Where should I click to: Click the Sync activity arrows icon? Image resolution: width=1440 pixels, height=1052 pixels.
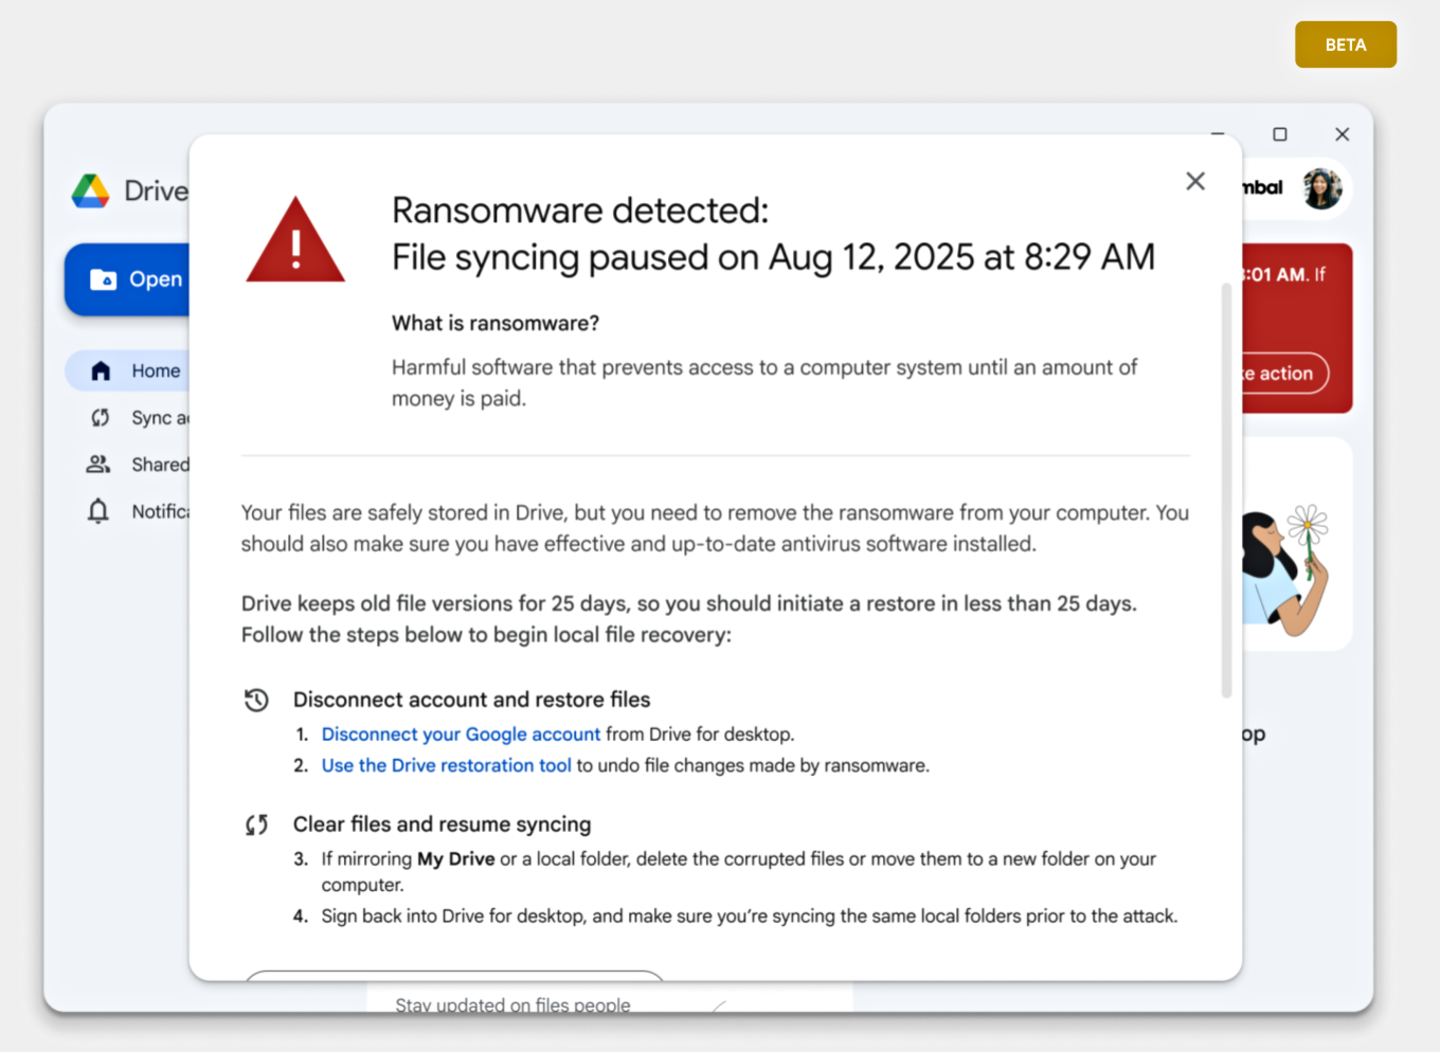click(x=100, y=417)
